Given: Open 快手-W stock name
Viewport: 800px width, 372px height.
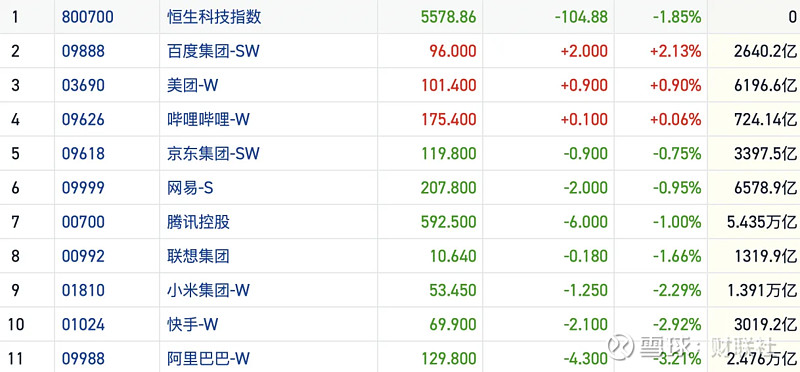Looking at the screenshot, I should tap(192, 325).
